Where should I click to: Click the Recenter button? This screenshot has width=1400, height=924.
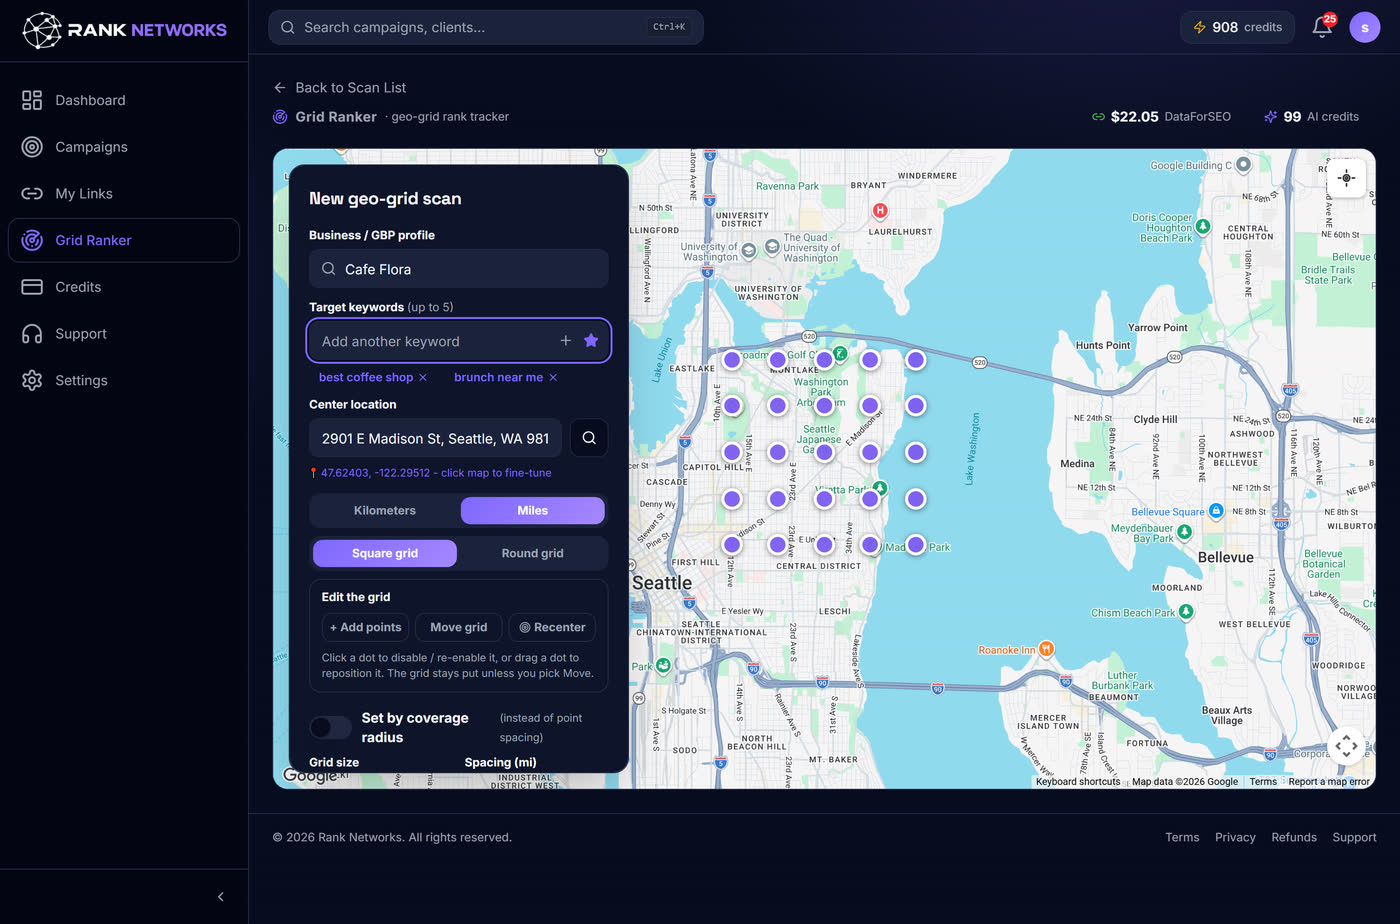click(x=552, y=628)
